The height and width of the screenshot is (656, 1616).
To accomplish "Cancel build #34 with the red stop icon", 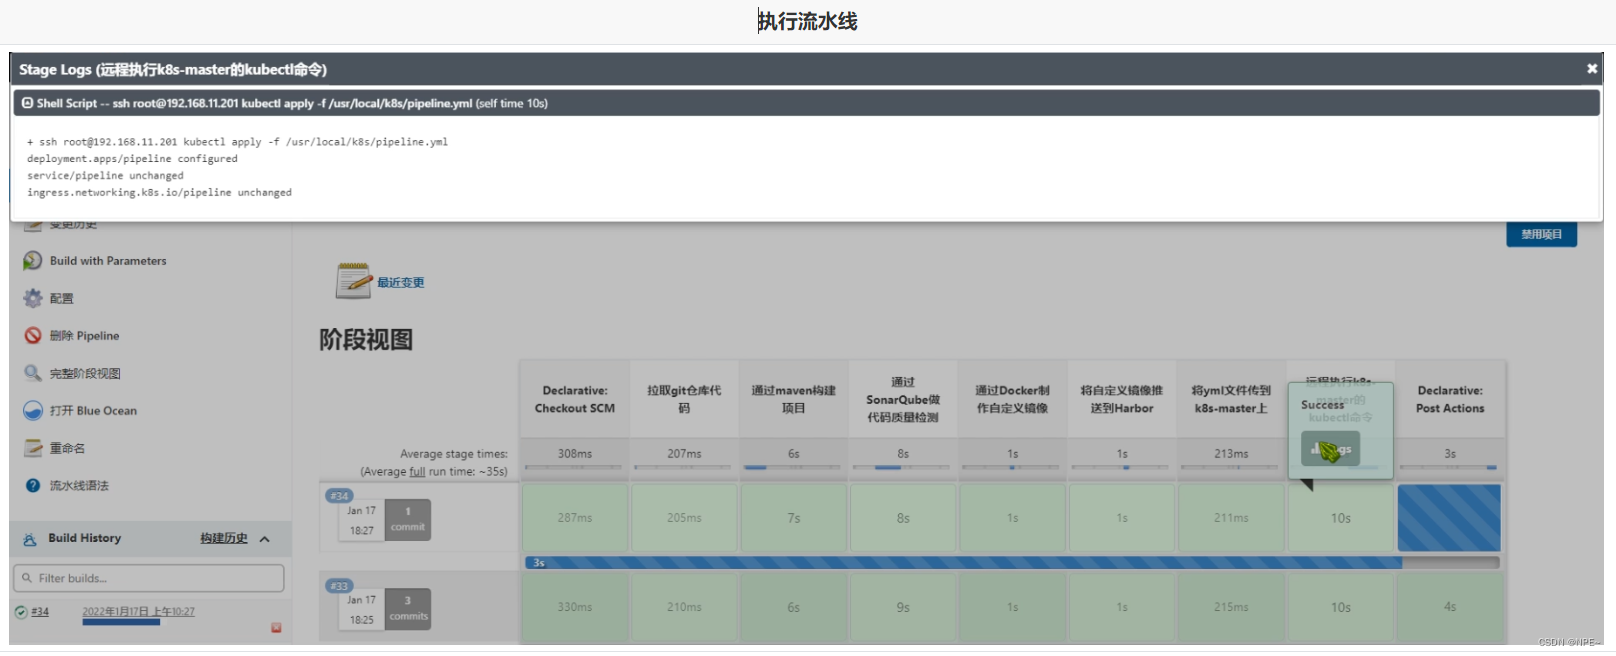I will point(276,628).
